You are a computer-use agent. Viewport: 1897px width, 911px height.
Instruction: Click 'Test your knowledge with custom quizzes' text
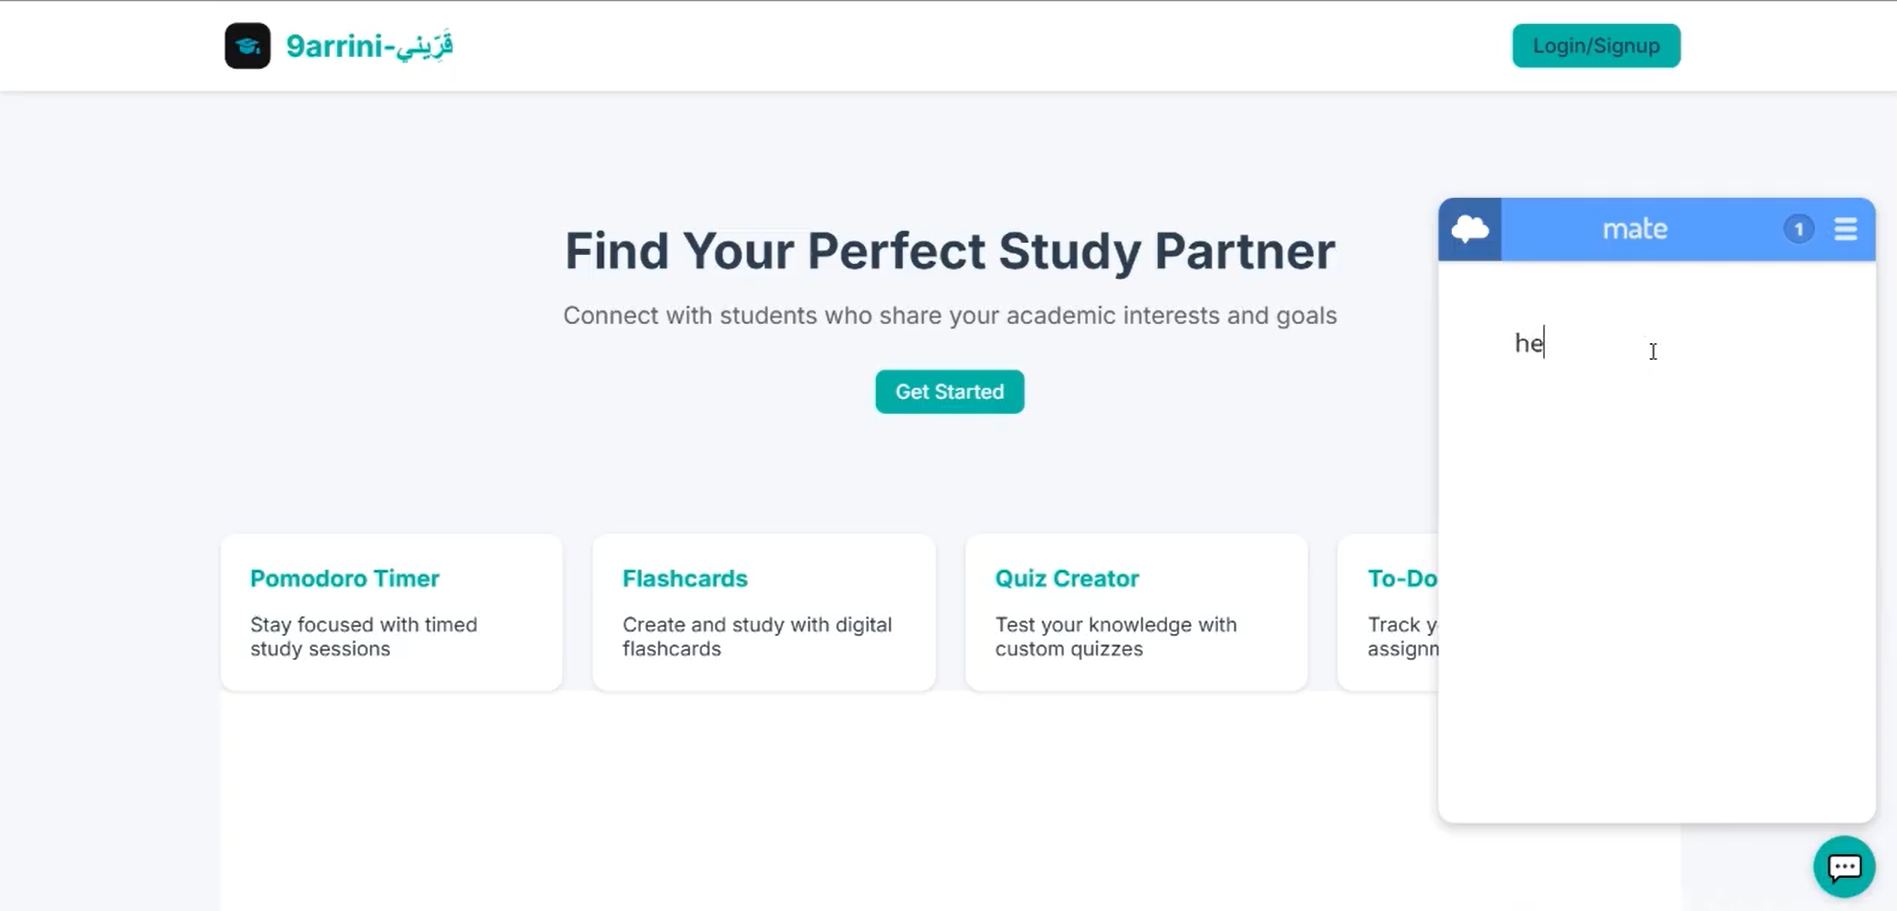tap(1116, 637)
